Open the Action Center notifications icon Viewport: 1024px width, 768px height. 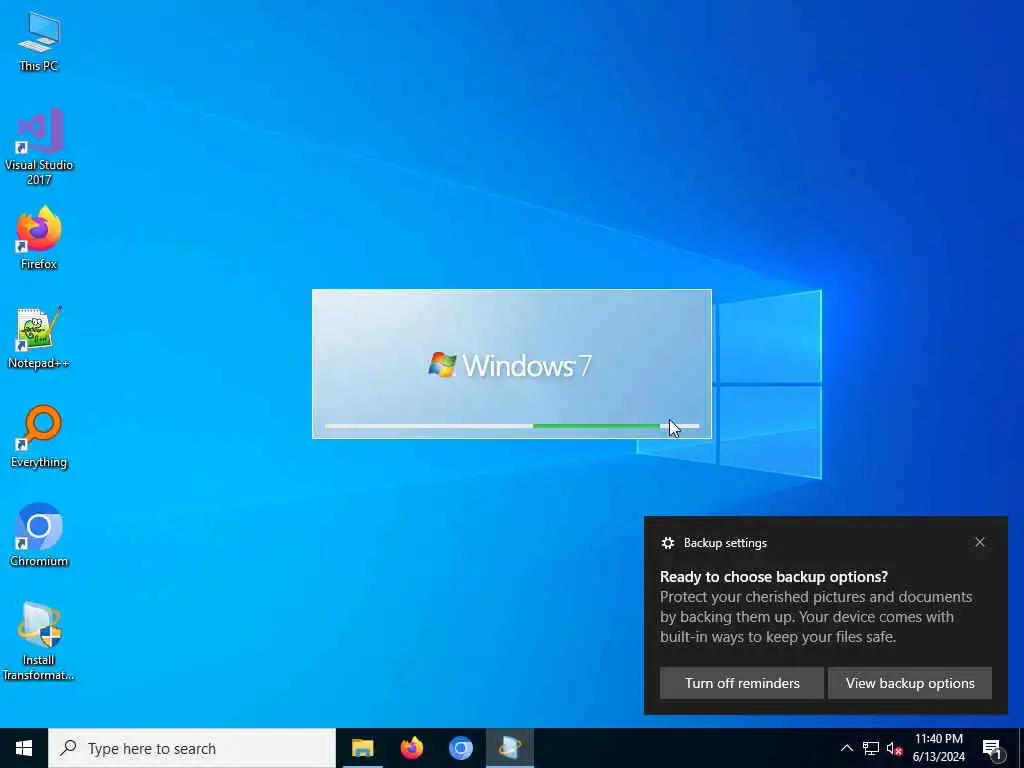992,748
